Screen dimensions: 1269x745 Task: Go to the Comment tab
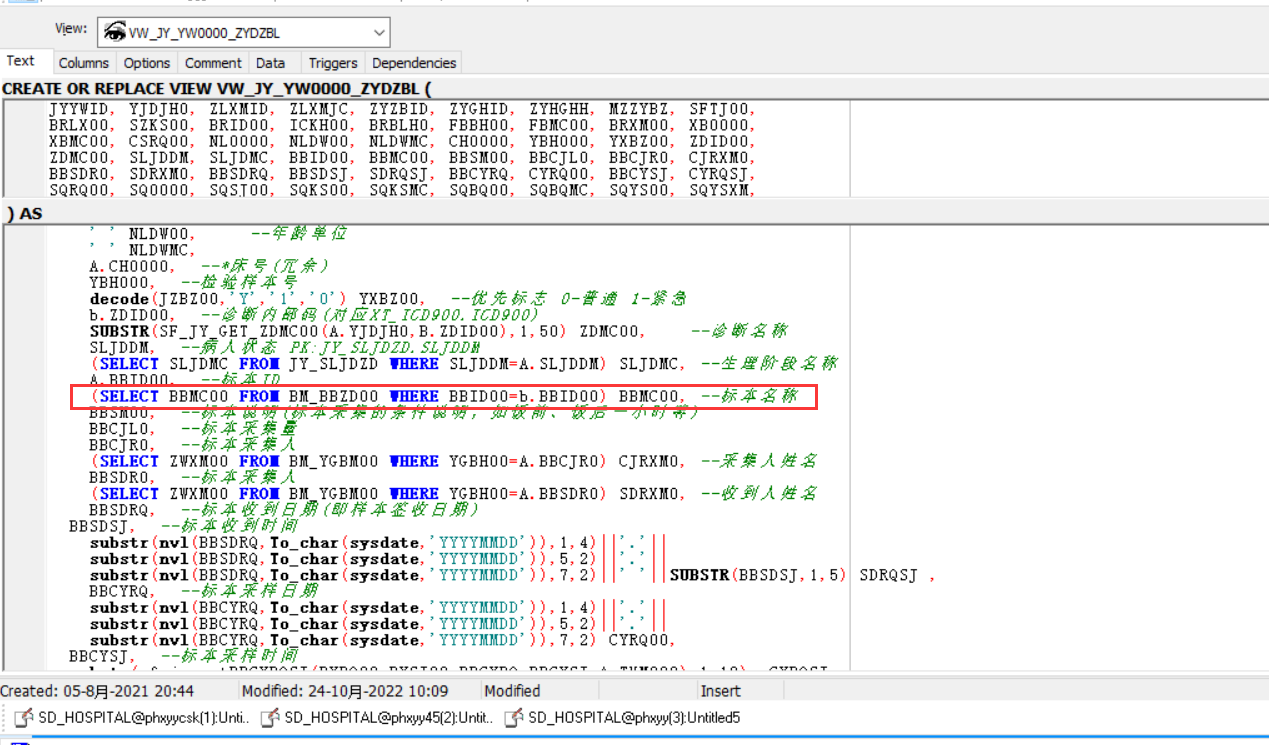pyautogui.click(x=213, y=63)
